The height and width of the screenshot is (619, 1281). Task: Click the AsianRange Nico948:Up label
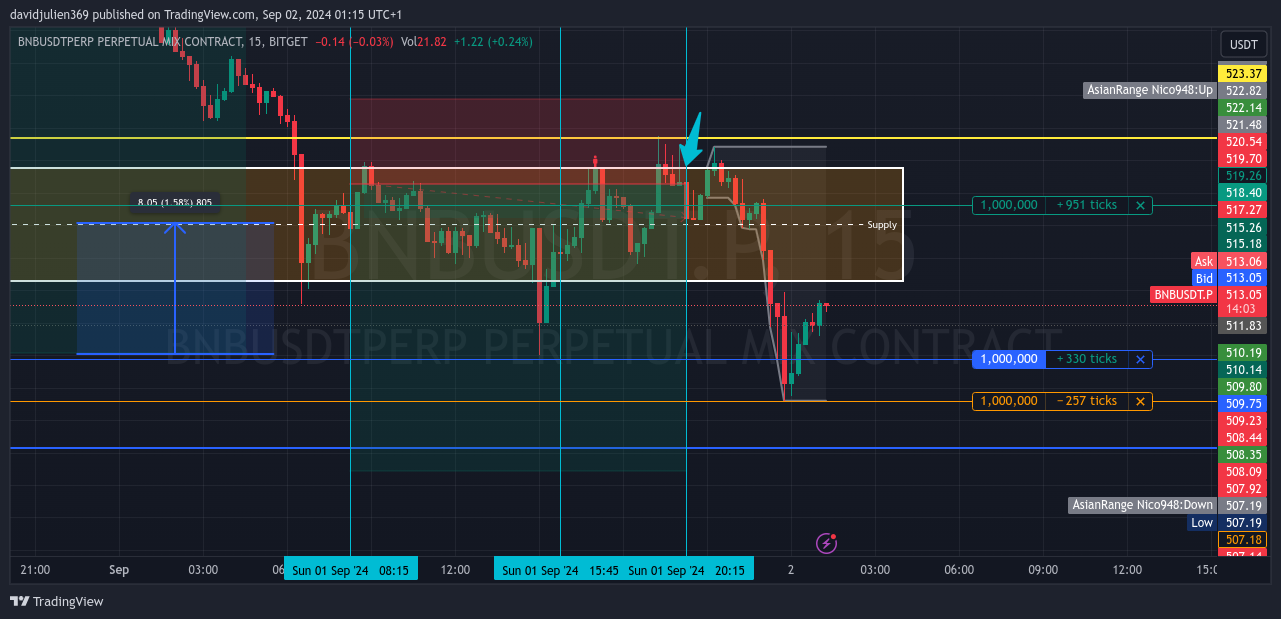pyautogui.click(x=1150, y=90)
